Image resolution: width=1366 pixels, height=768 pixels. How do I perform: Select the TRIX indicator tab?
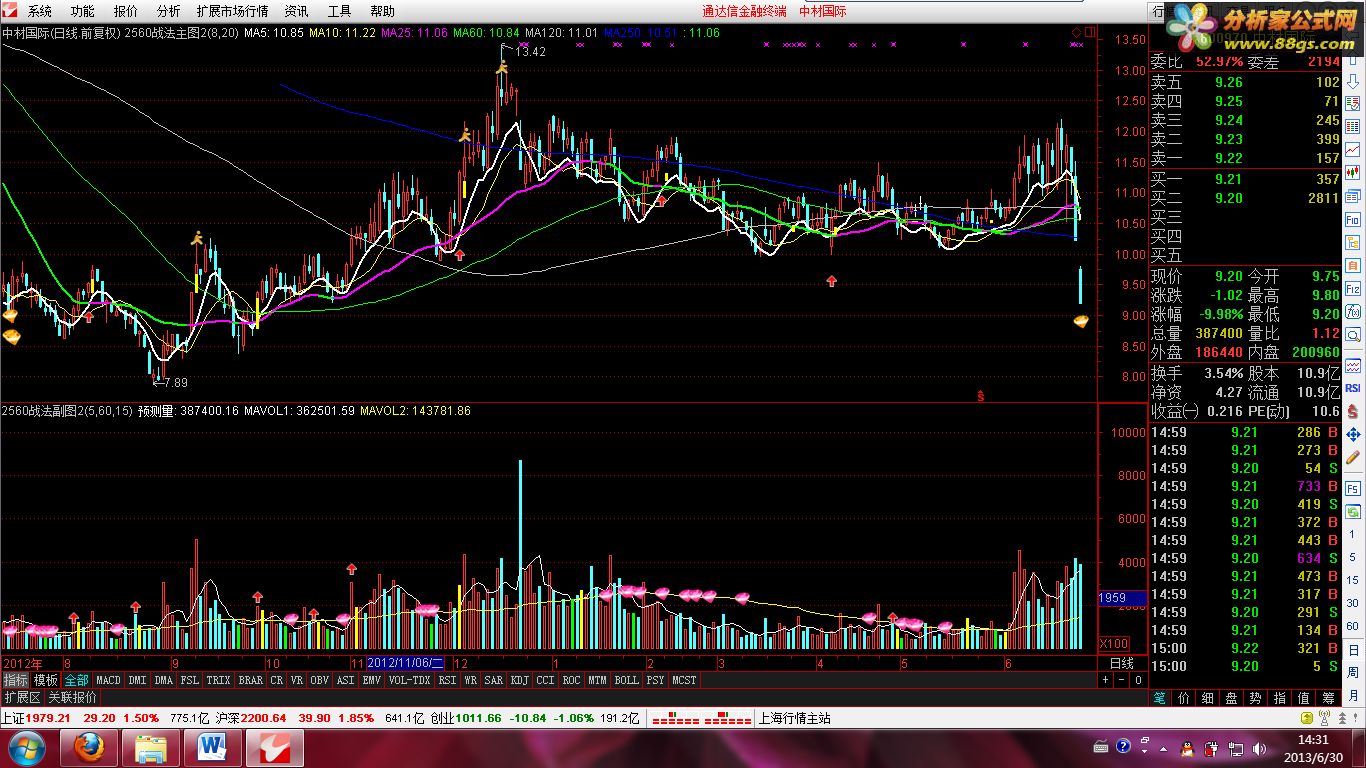218,680
